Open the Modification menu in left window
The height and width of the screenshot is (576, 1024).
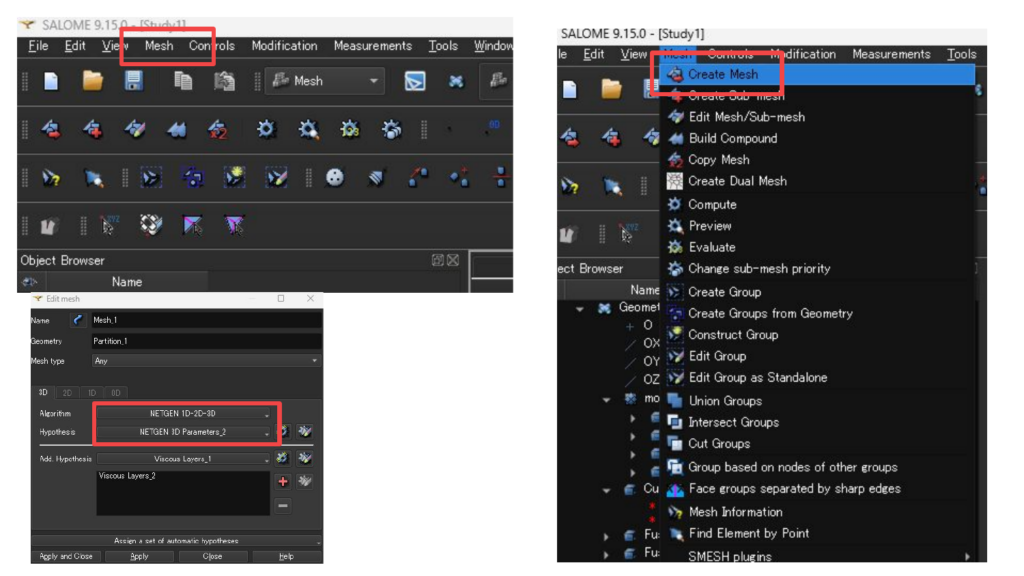[284, 46]
